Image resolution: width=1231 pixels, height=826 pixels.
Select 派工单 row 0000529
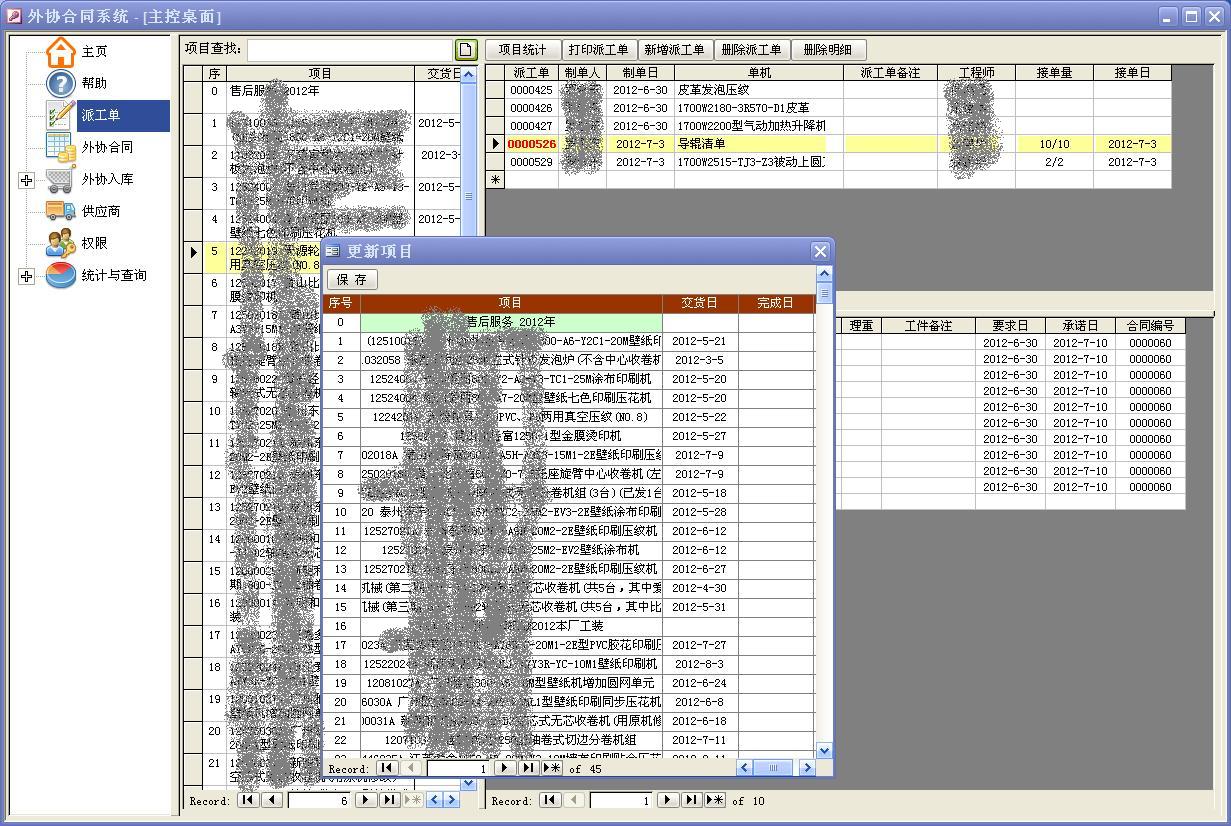click(530, 162)
